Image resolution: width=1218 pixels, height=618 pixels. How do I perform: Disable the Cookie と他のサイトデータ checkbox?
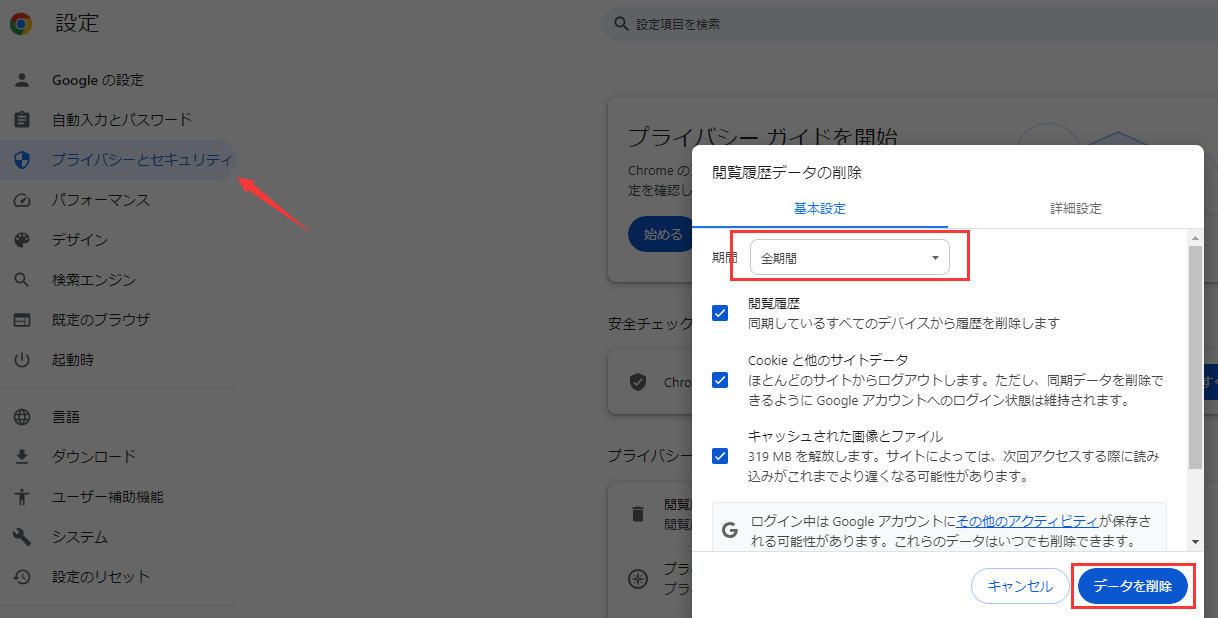coord(720,380)
